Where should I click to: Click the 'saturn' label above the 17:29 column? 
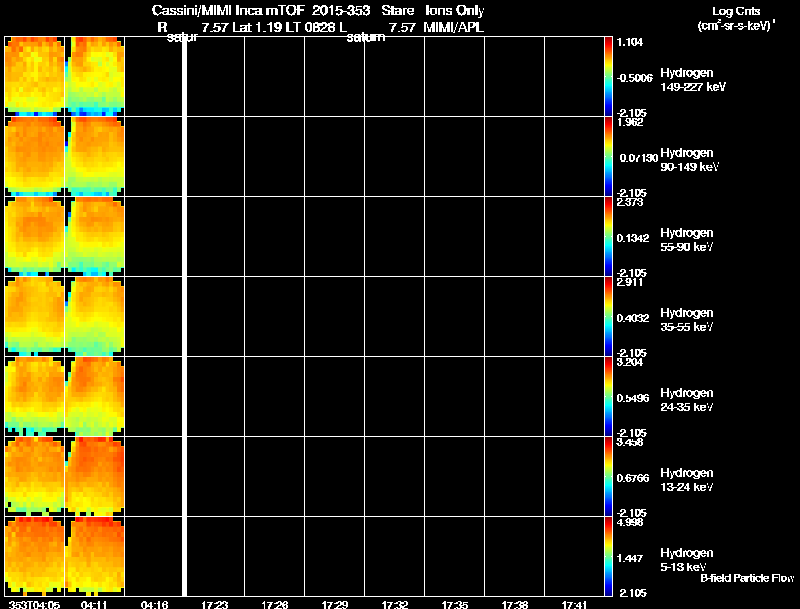(x=366, y=38)
